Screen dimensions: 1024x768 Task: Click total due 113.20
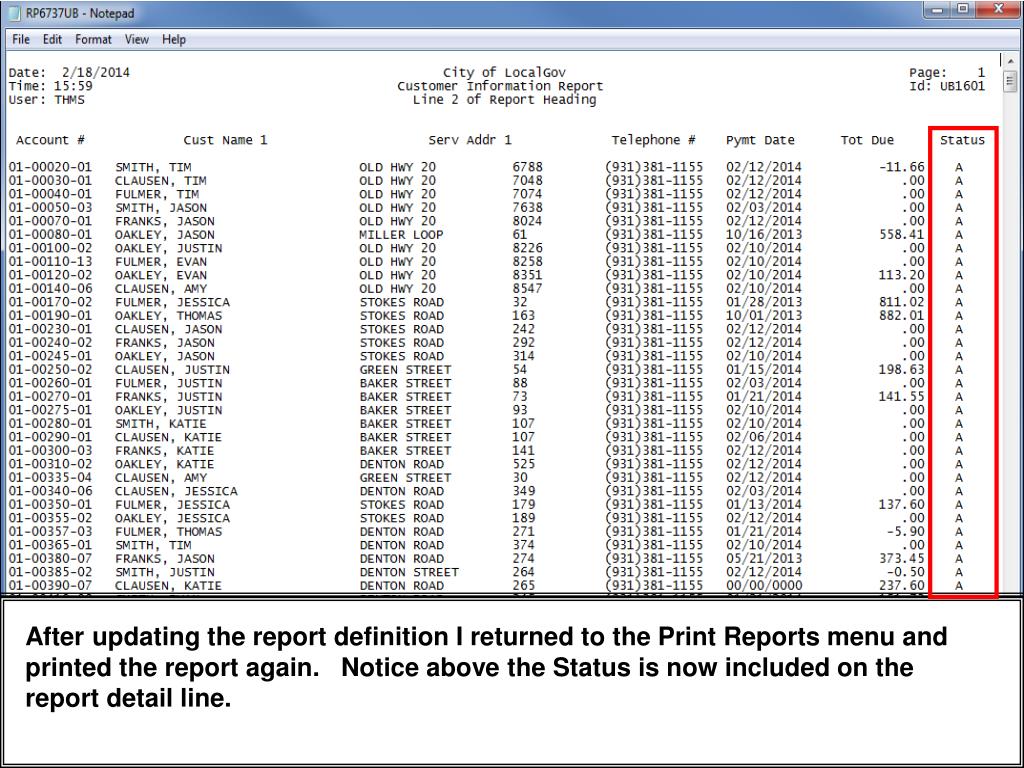pyautogui.click(x=902, y=275)
